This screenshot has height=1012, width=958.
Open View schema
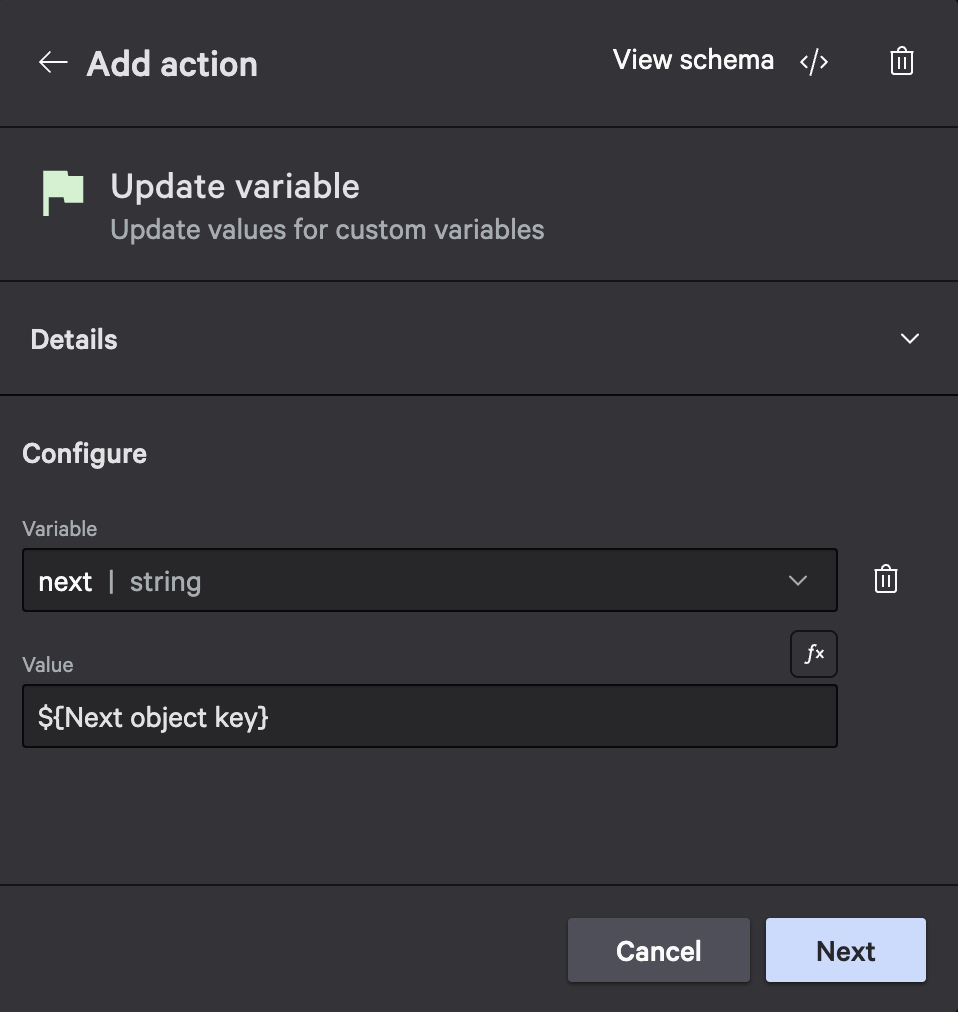click(x=693, y=60)
